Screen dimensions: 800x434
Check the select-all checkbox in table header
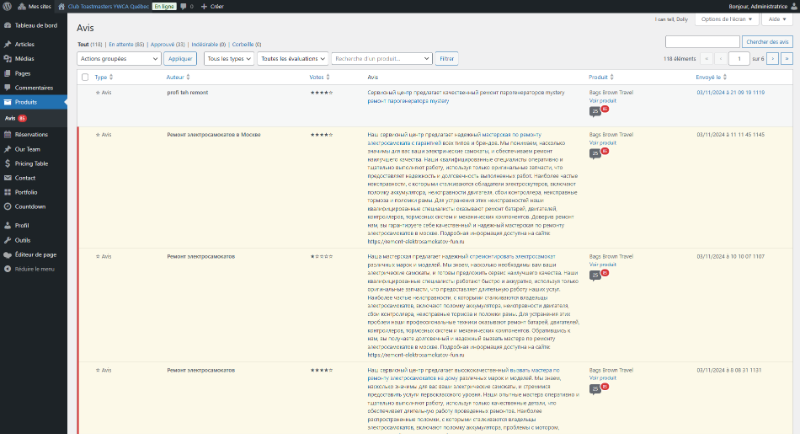[85, 77]
